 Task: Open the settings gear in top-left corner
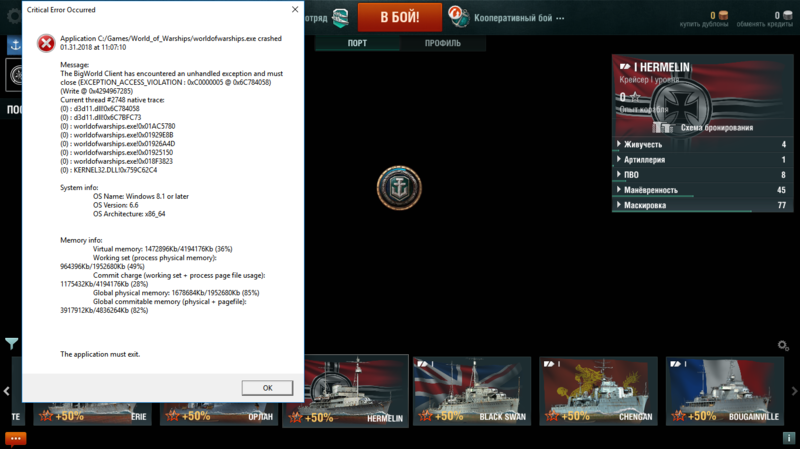pos(13,16)
